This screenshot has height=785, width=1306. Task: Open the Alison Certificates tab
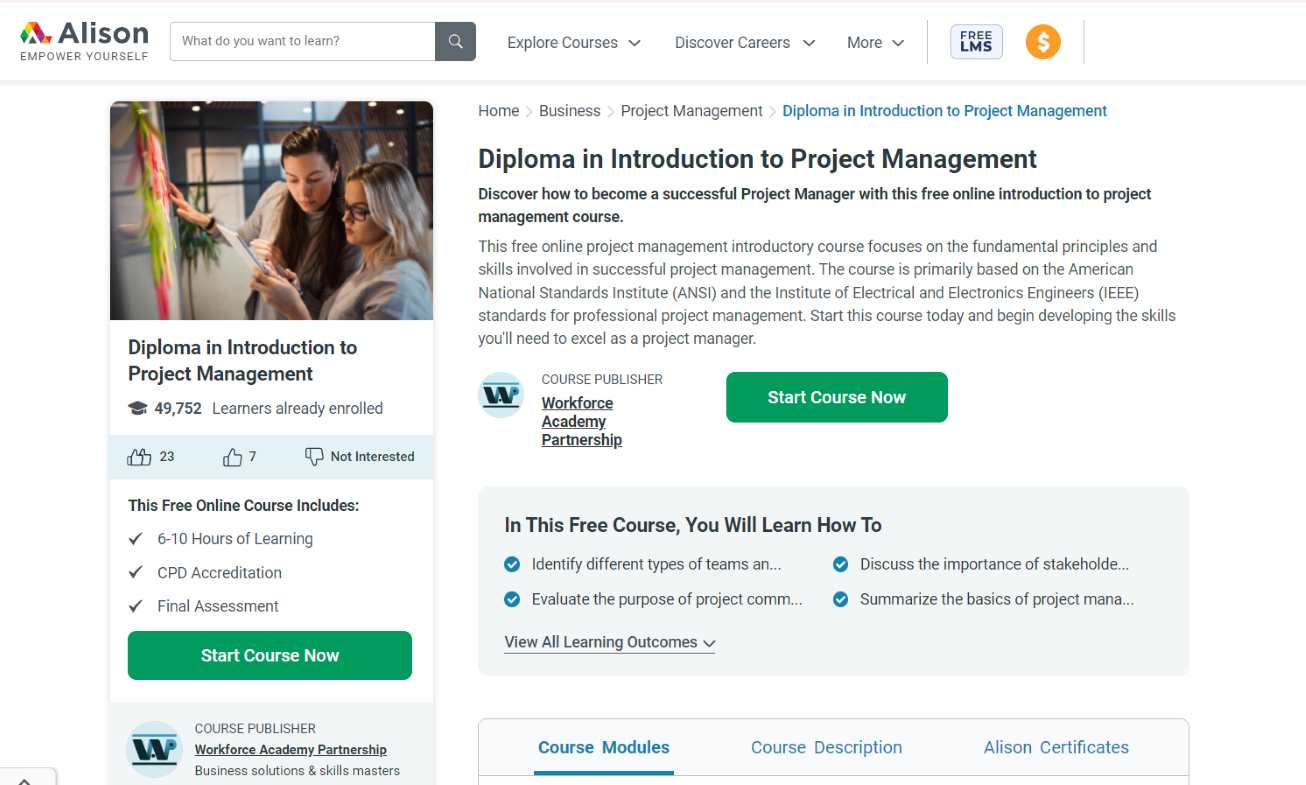click(x=1056, y=747)
